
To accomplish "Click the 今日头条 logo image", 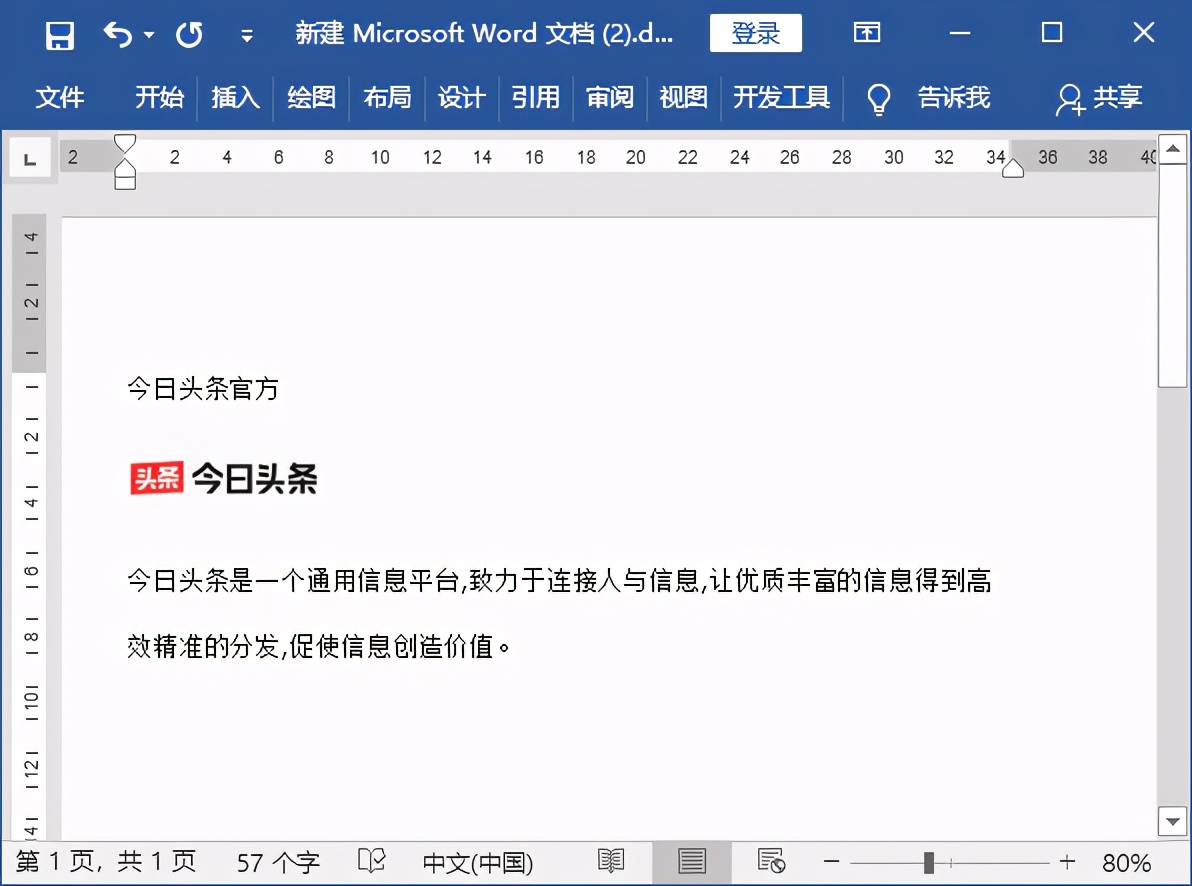I will coord(224,479).
